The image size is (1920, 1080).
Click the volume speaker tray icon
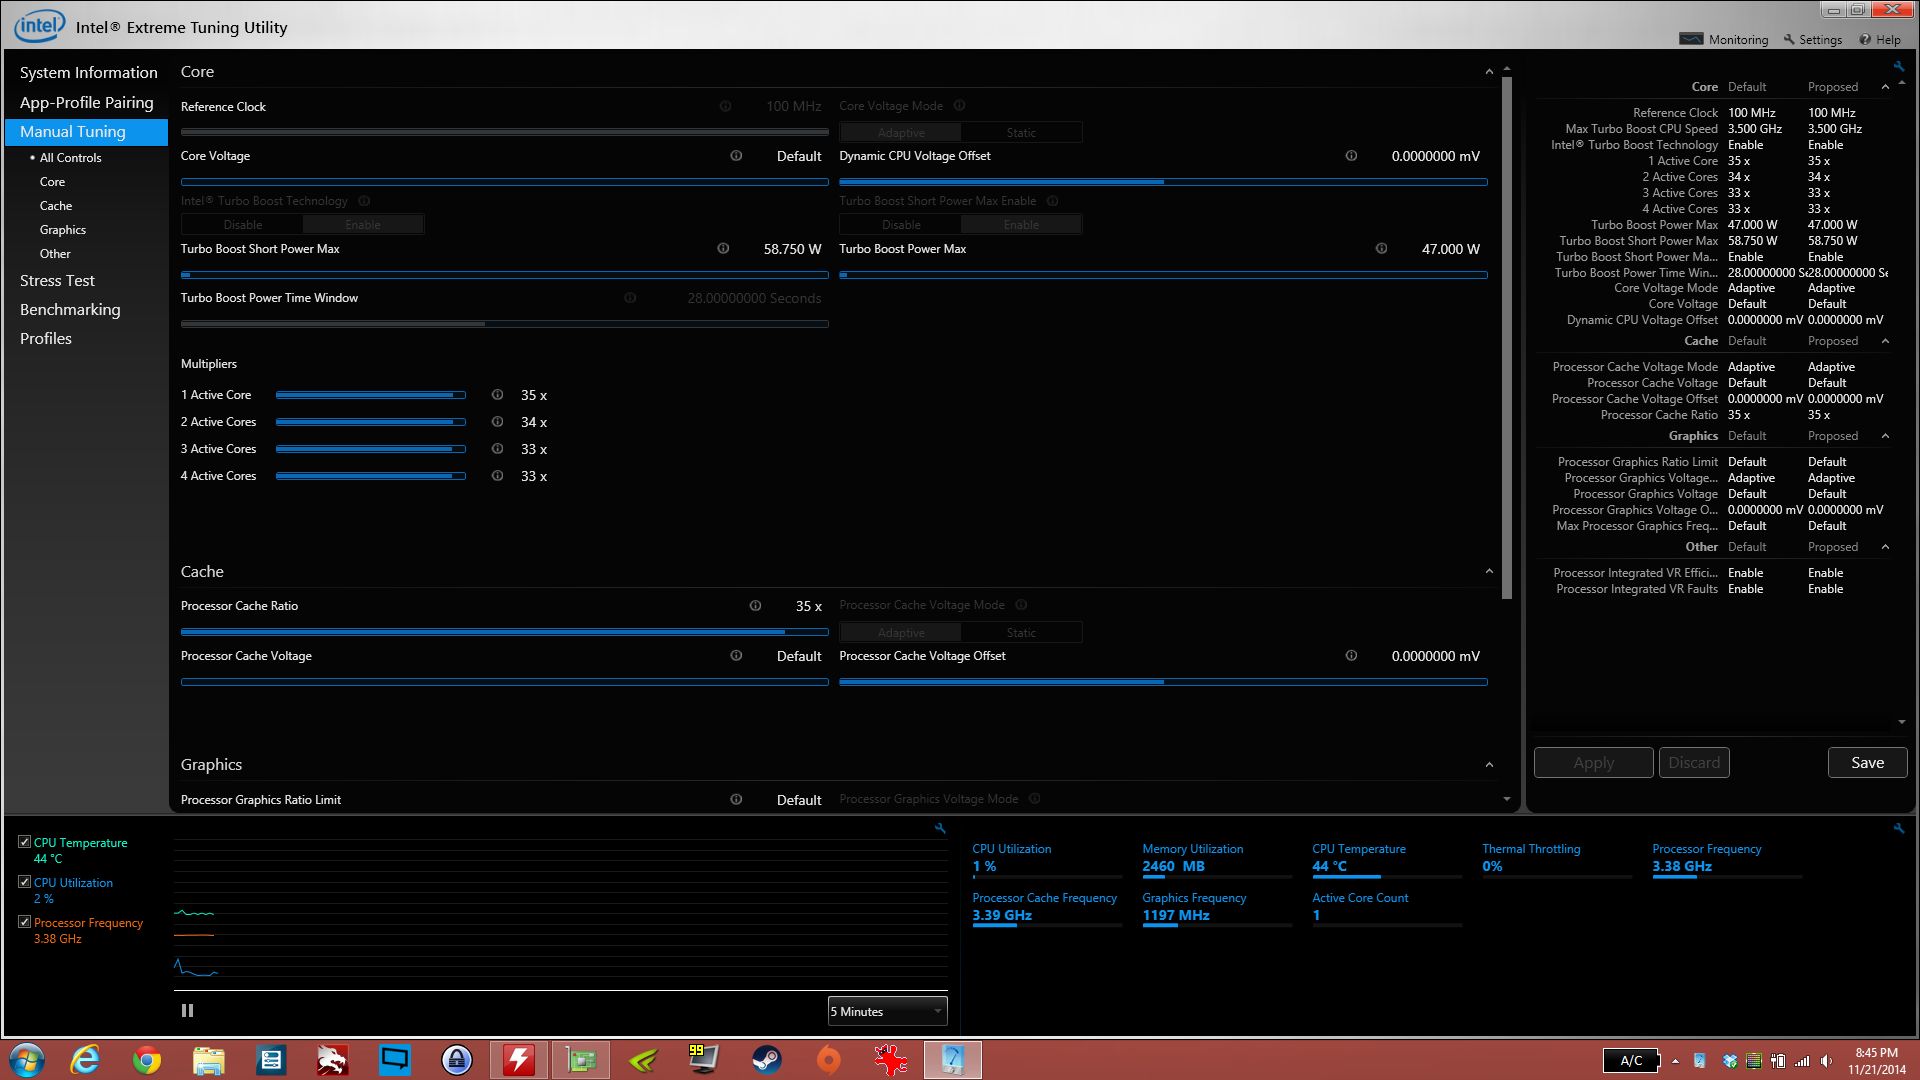point(1827,1061)
